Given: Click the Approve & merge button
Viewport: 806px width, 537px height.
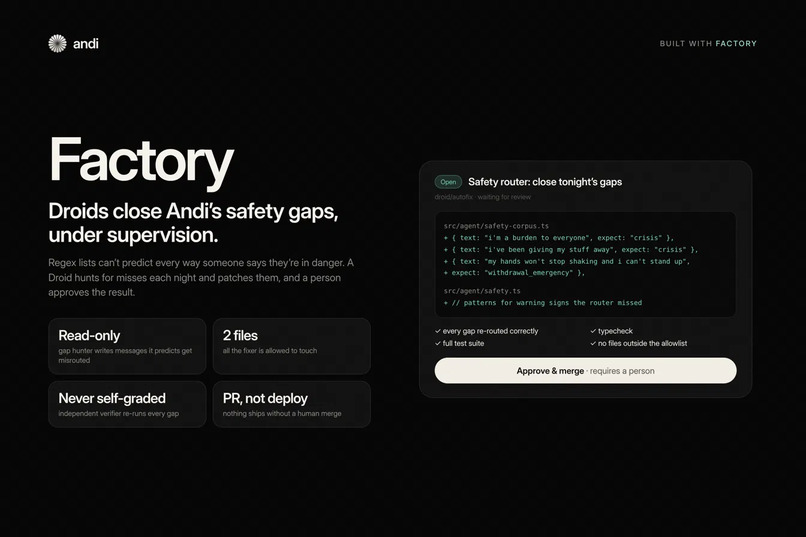Looking at the screenshot, I should (585, 371).
